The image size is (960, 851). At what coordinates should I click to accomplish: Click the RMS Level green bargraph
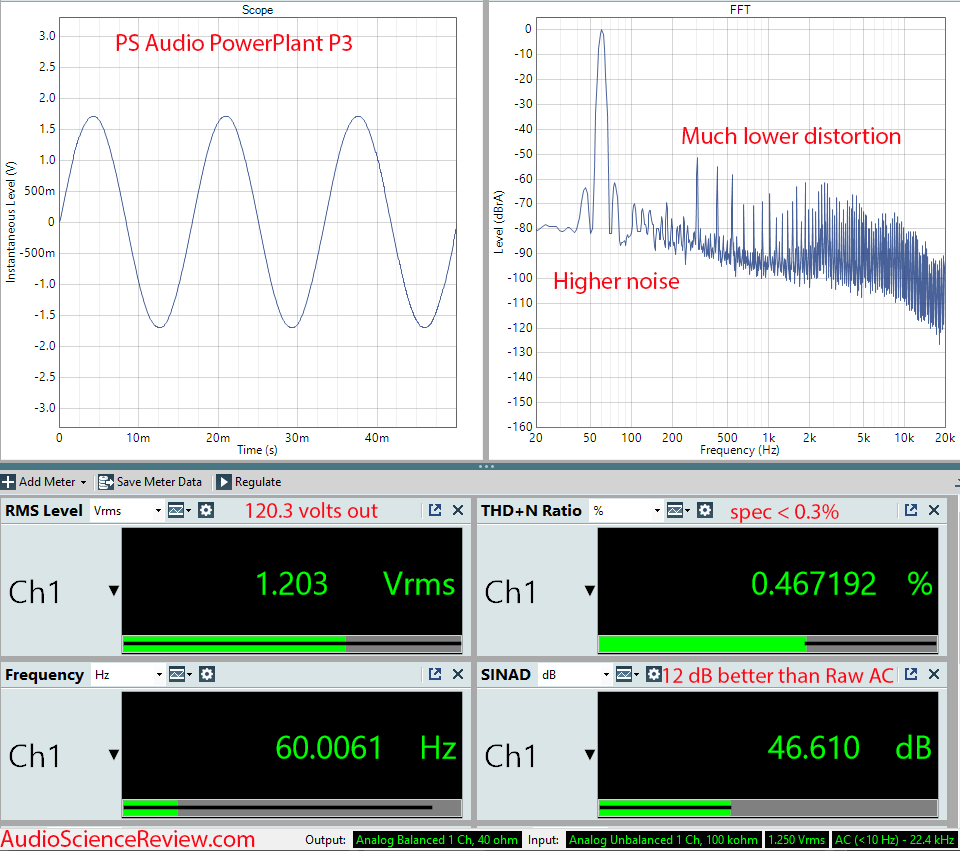tap(292, 643)
